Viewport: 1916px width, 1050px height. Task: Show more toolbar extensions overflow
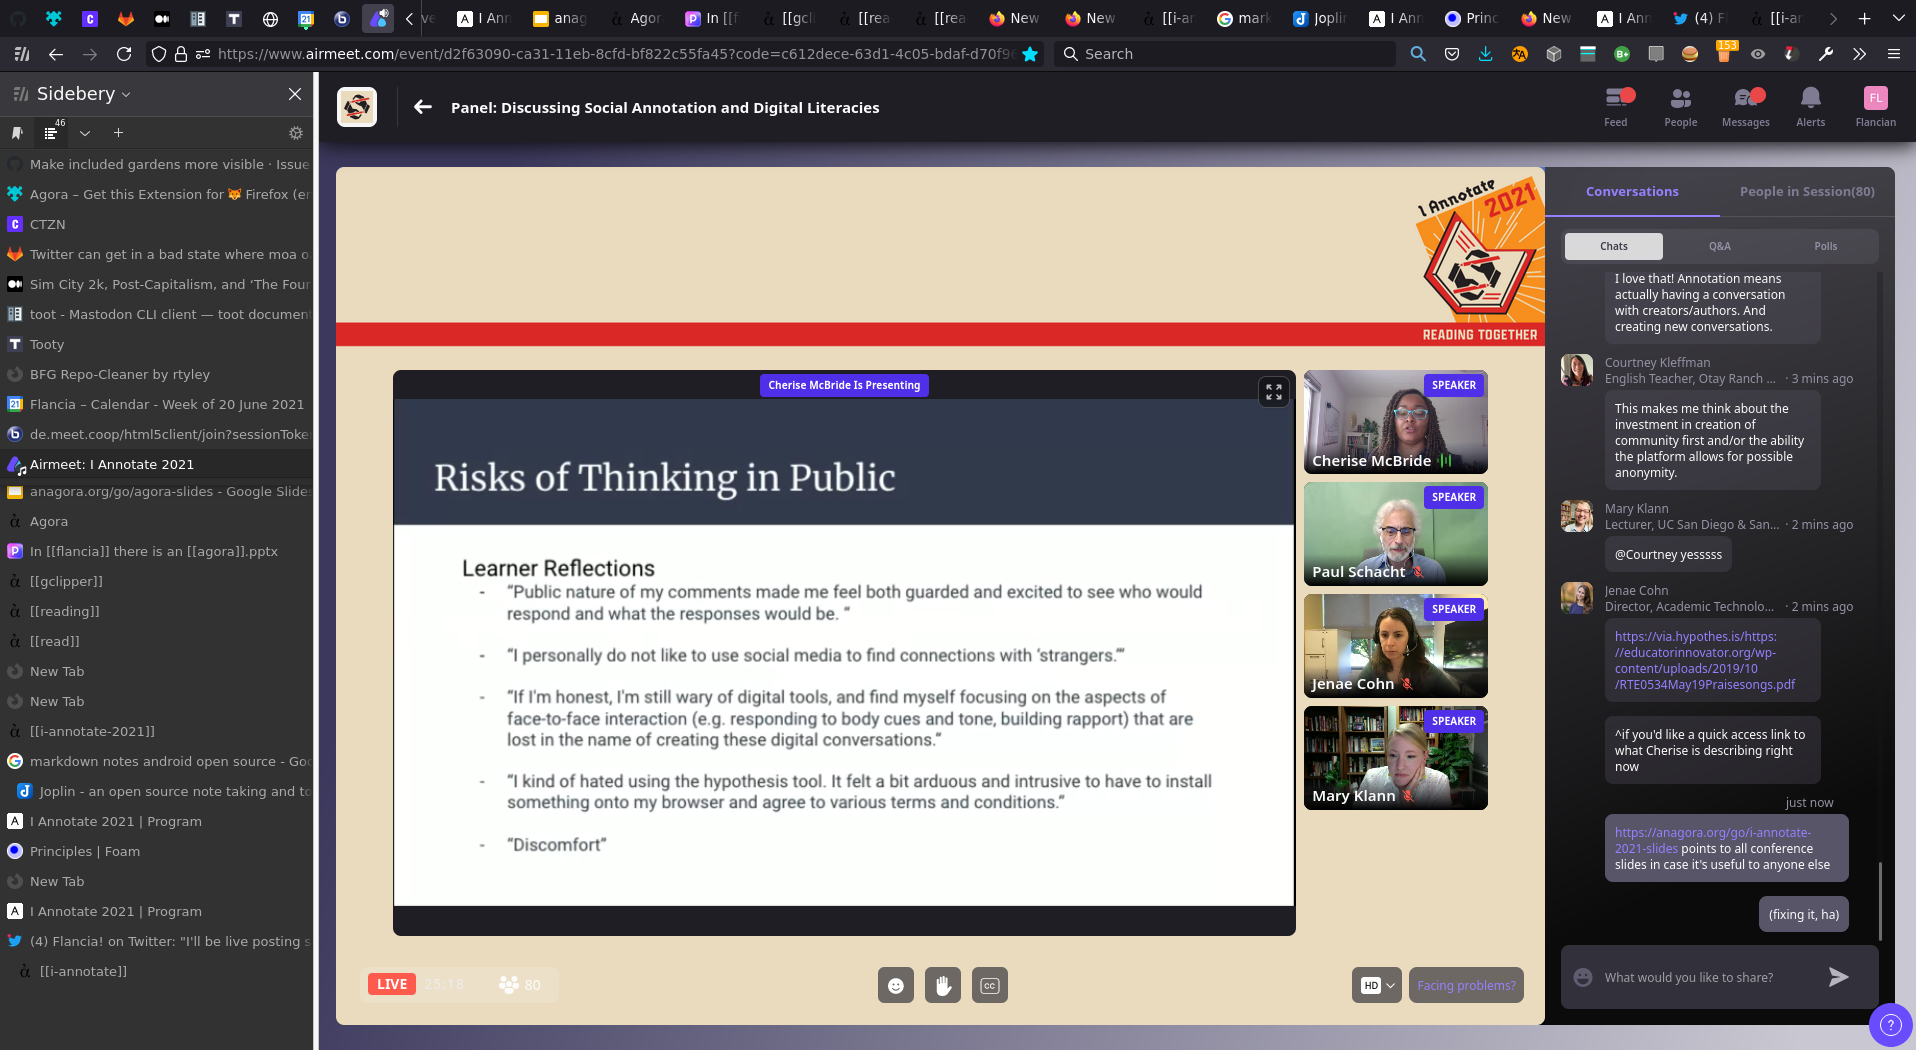pyautogui.click(x=1859, y=54)
